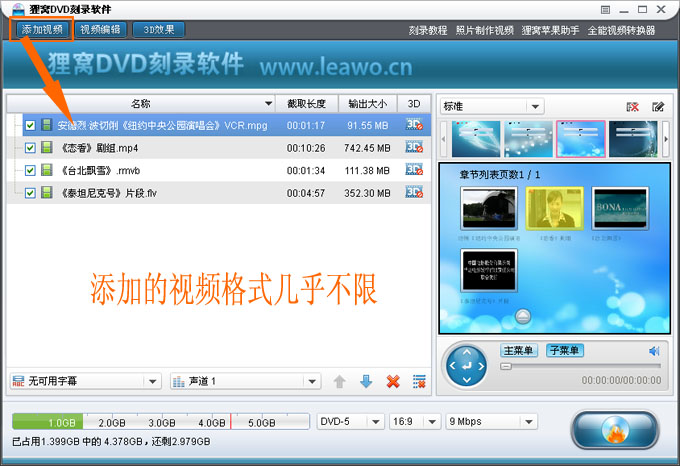Select the third highlighted menu template
Image resolution: width=680 pixels, height=466 pixels.
click(x=581, y=139)
